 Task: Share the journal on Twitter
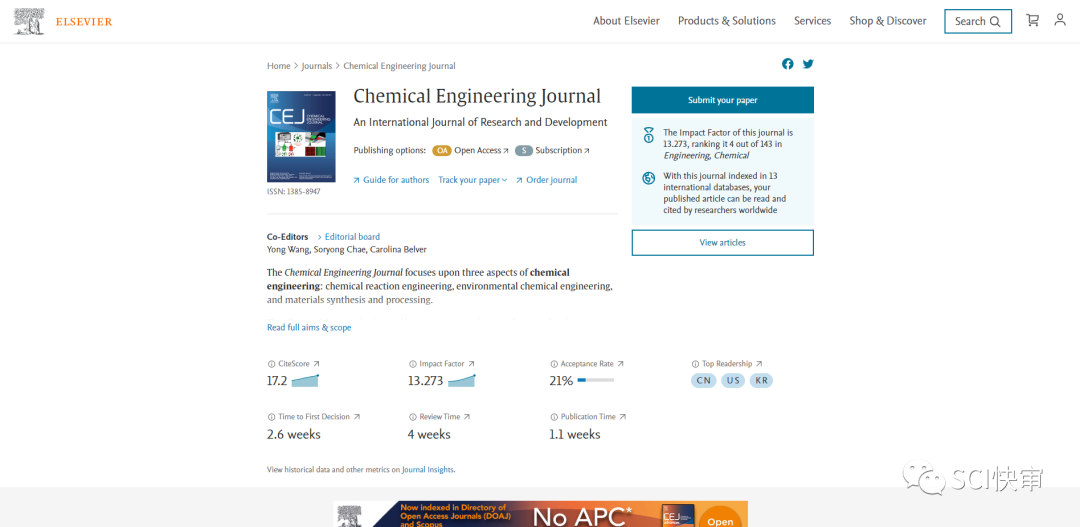click(808, 64)
